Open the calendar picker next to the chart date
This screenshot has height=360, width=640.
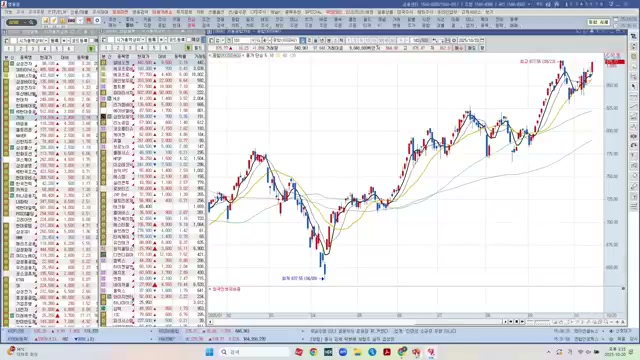482,40
